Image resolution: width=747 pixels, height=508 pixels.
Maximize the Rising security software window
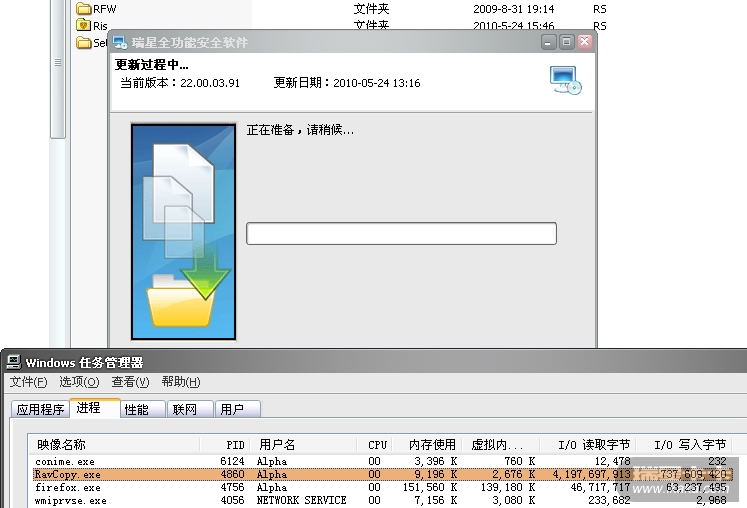click(566, 42)
